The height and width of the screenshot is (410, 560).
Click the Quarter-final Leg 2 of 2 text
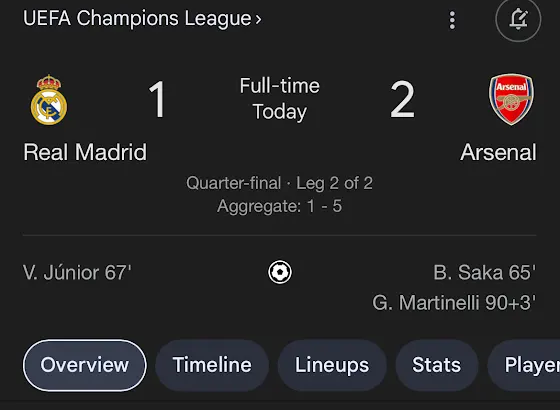[280, 183]
